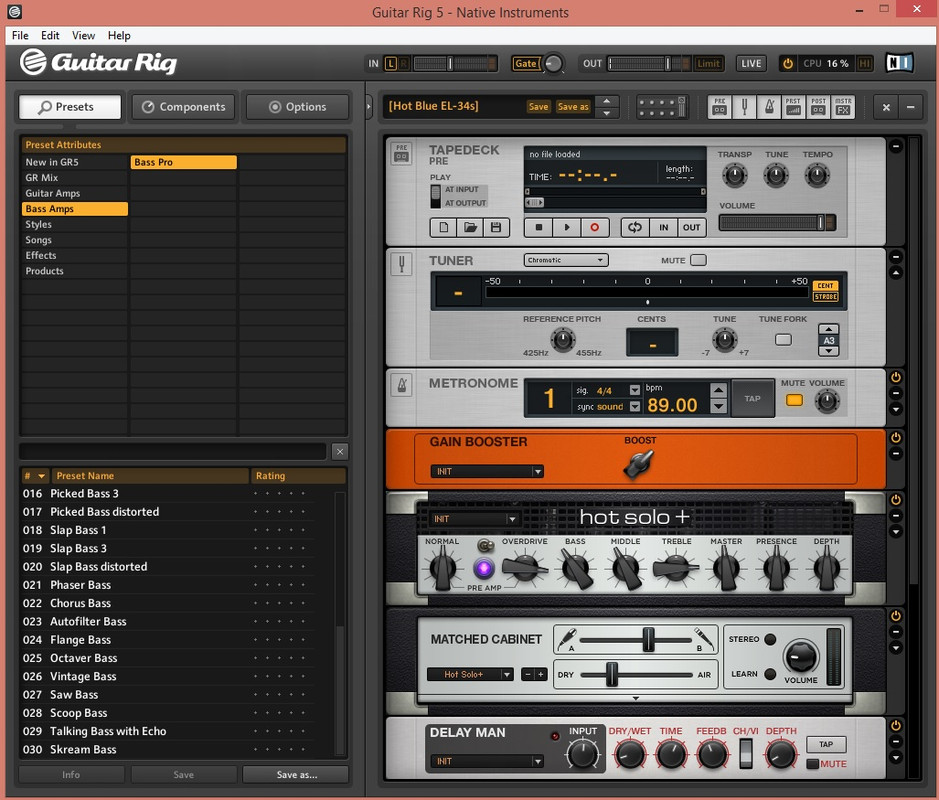
Task: Clear the preset search field
Action: point(340,451)
